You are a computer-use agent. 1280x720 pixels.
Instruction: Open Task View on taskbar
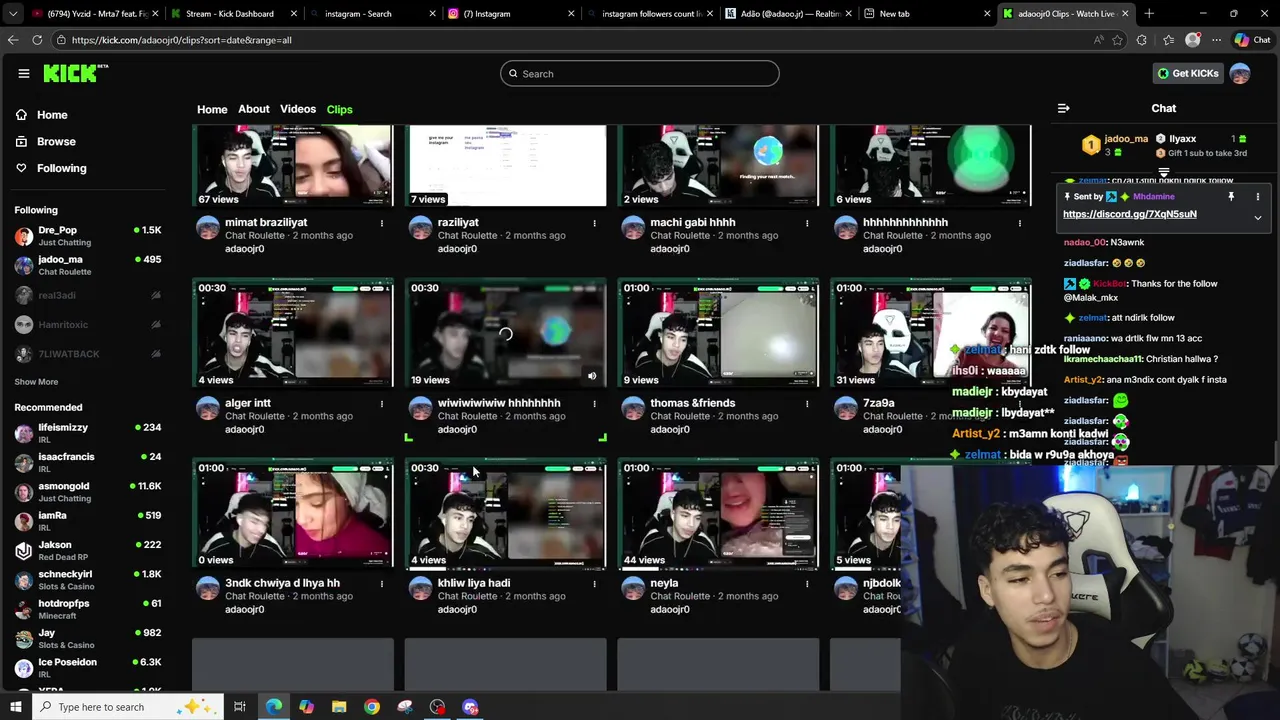[240, 707]
